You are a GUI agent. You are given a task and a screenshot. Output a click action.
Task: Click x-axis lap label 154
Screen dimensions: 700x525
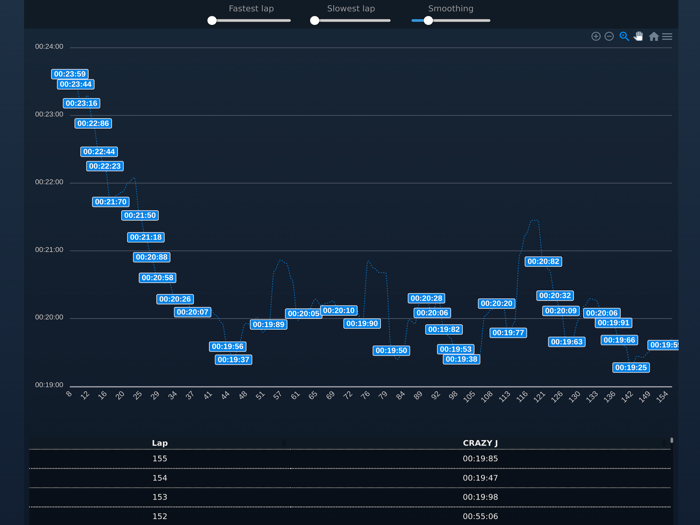[x=662, y=396]
